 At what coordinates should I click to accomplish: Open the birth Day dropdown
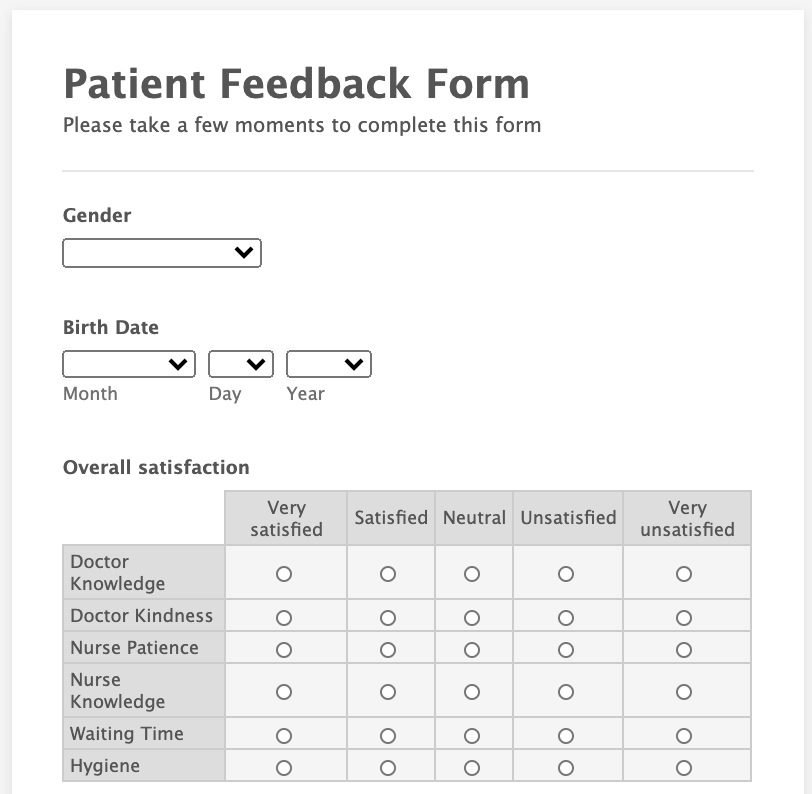(241, 364)
